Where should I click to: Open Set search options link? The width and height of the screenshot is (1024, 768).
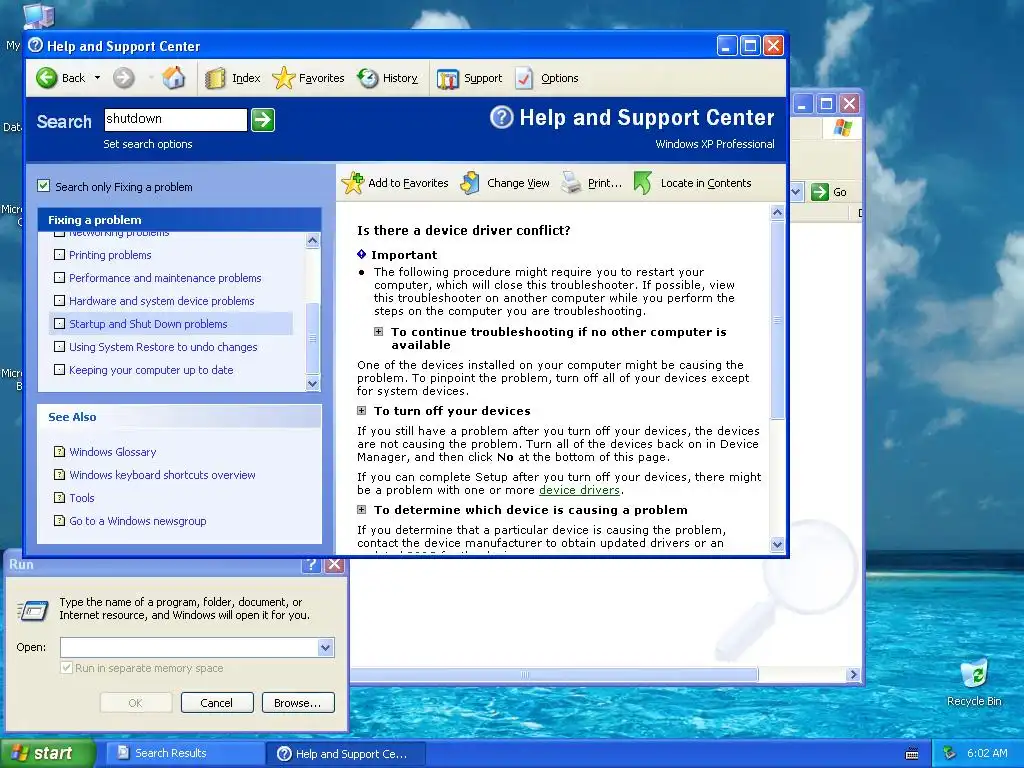tap(148, 144)
